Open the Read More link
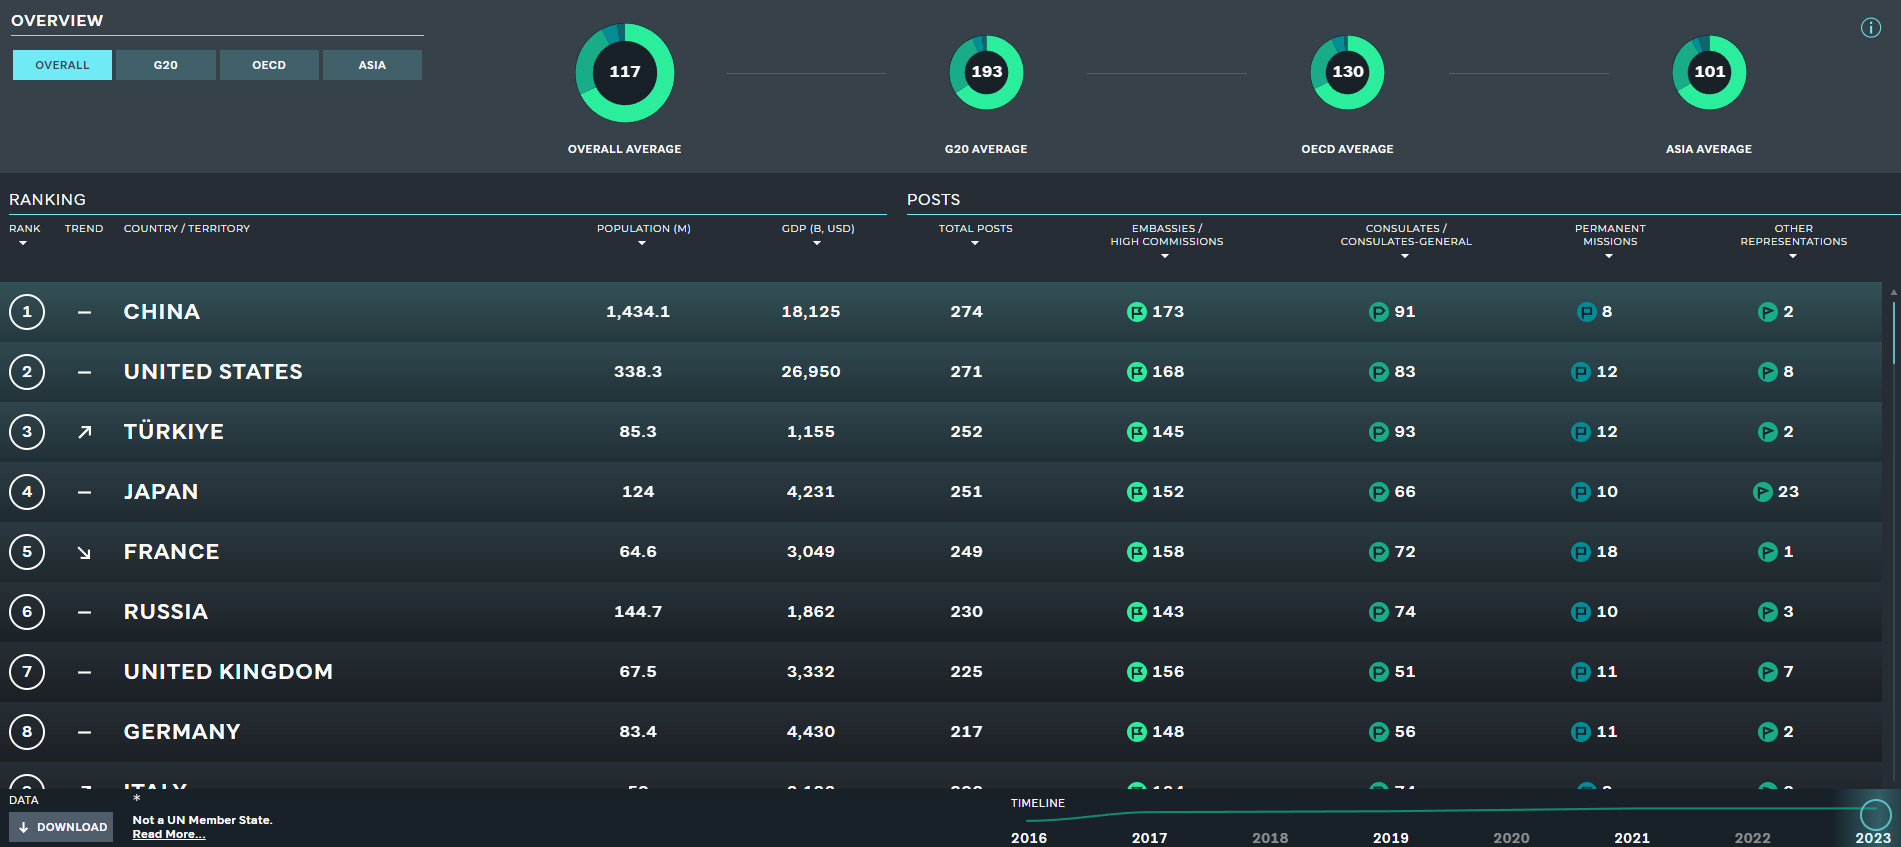The height and width of the screenshot is (847, 1901). click(x=168, y=834)
